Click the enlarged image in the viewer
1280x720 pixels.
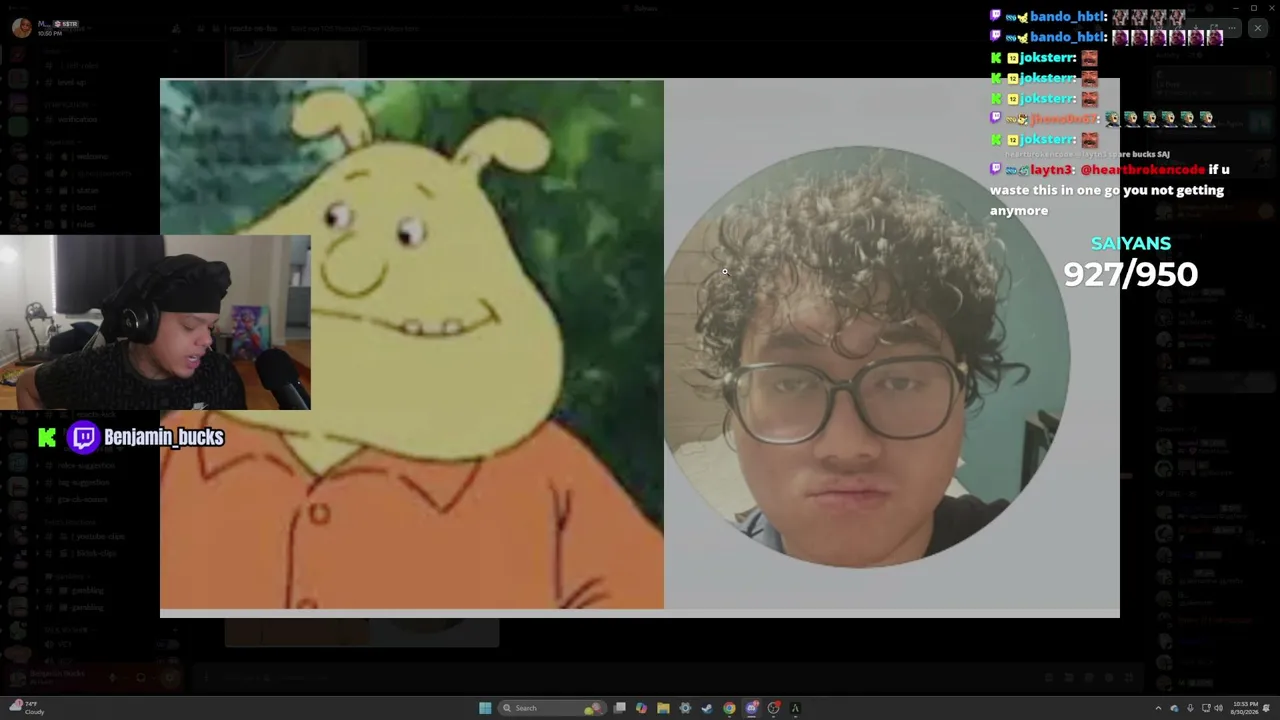click(x=640, y=347)
